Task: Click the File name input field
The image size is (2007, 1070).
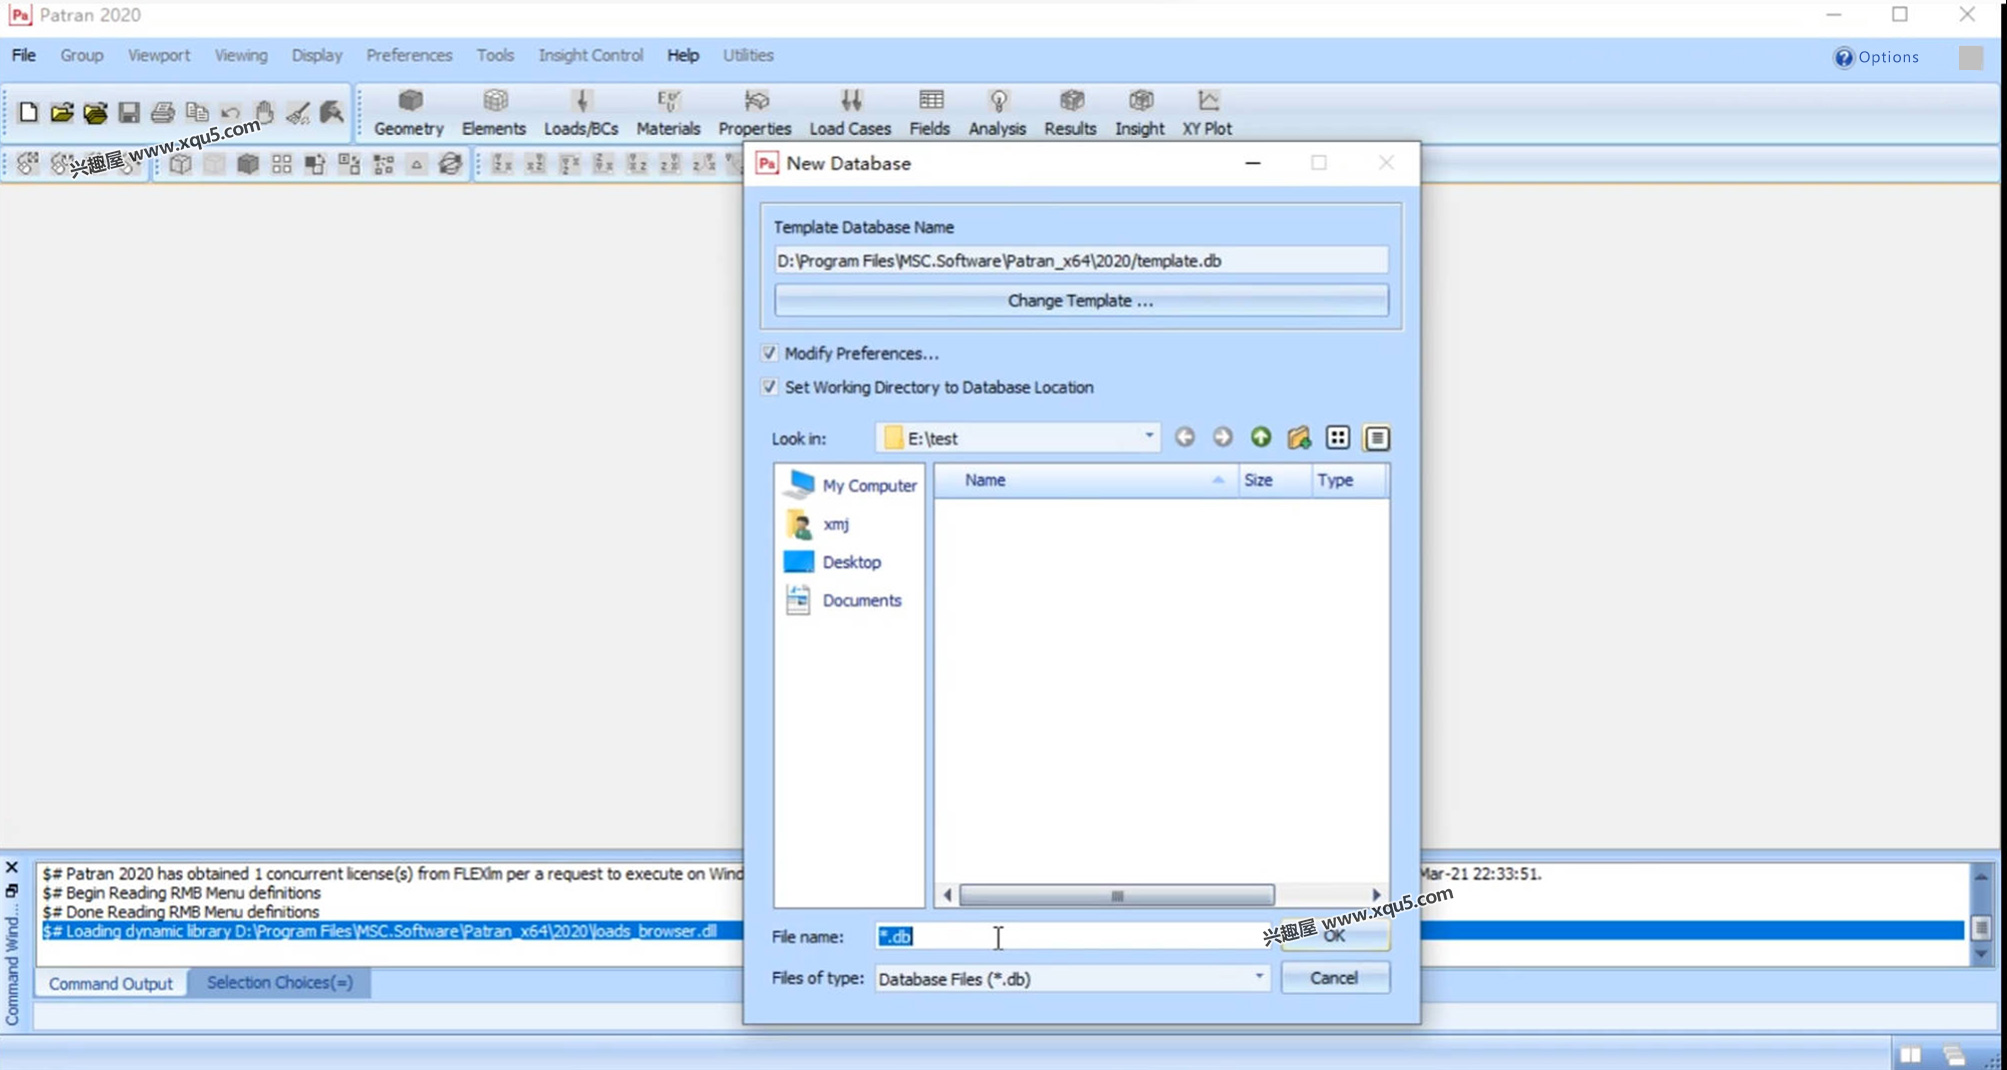Action: (1072, 936)
